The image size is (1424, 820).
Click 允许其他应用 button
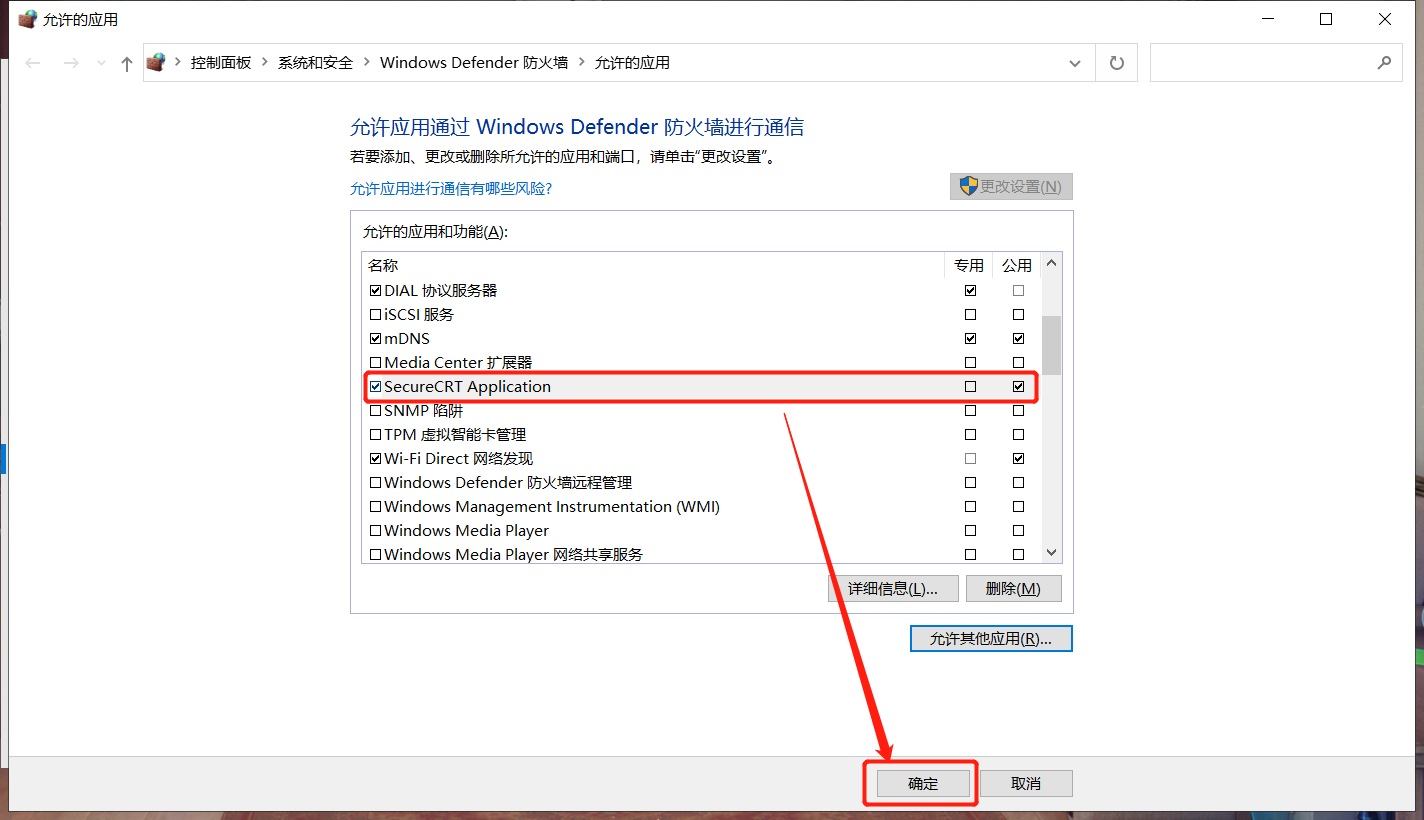point(991,638)
